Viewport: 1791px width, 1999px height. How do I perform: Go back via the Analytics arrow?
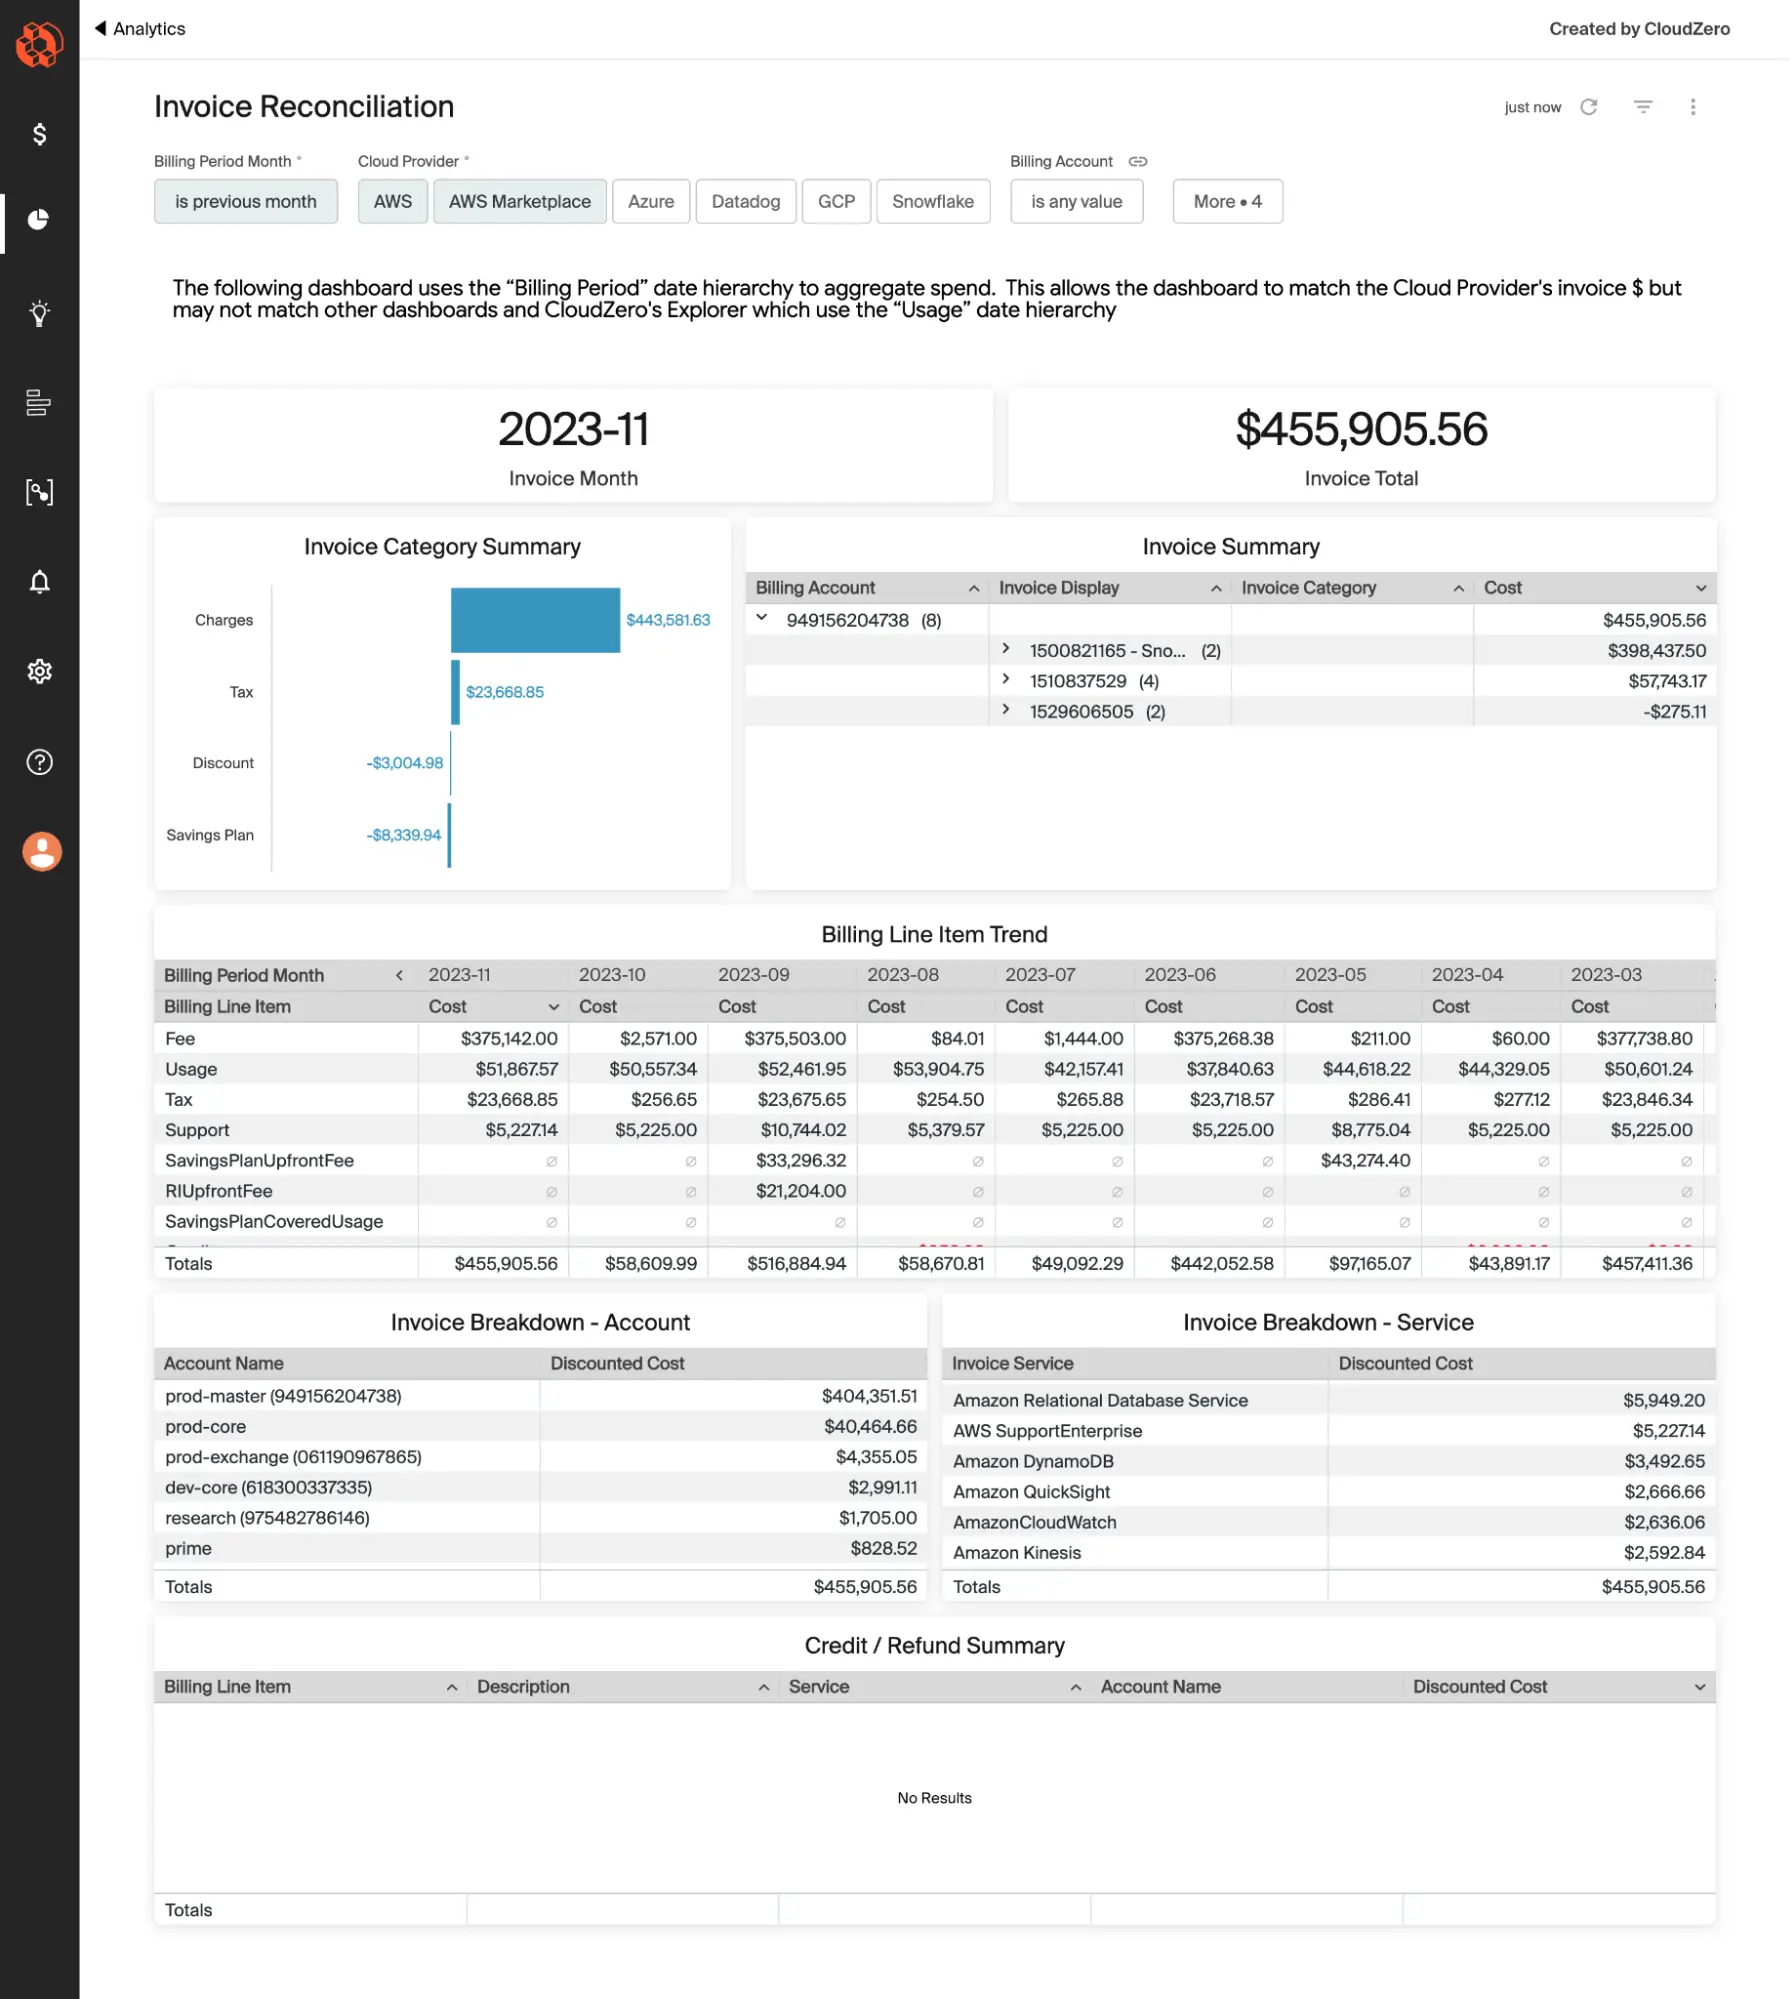140,29
